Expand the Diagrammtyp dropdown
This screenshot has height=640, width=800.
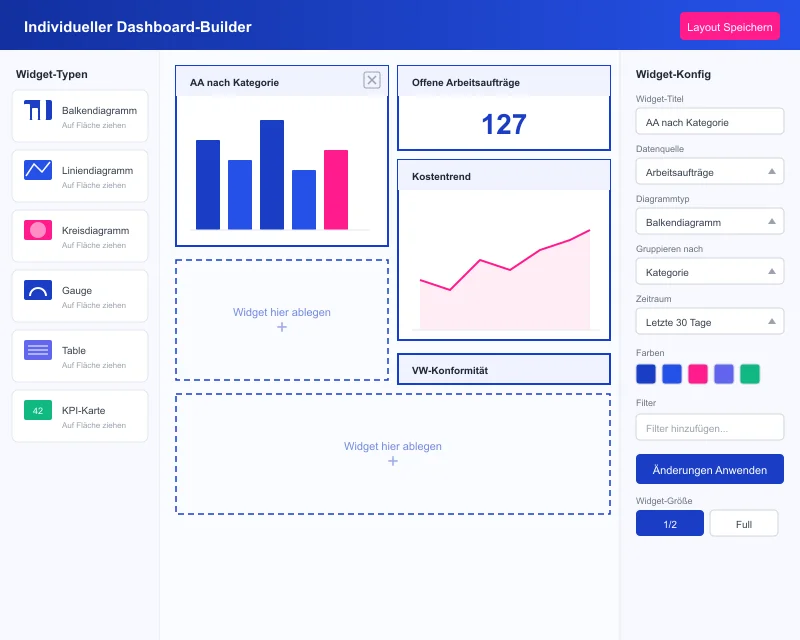[x=709, y=221]
